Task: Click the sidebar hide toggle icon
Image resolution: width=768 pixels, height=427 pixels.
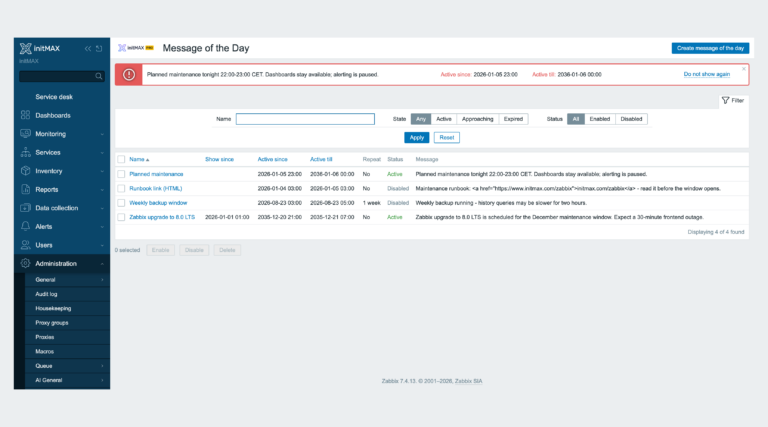Action: pos(99,48)
